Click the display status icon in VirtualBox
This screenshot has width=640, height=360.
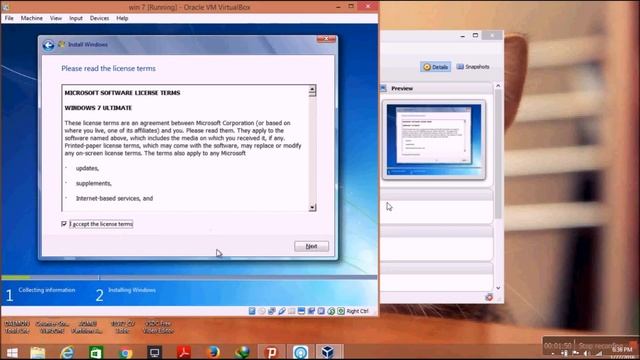301,311
